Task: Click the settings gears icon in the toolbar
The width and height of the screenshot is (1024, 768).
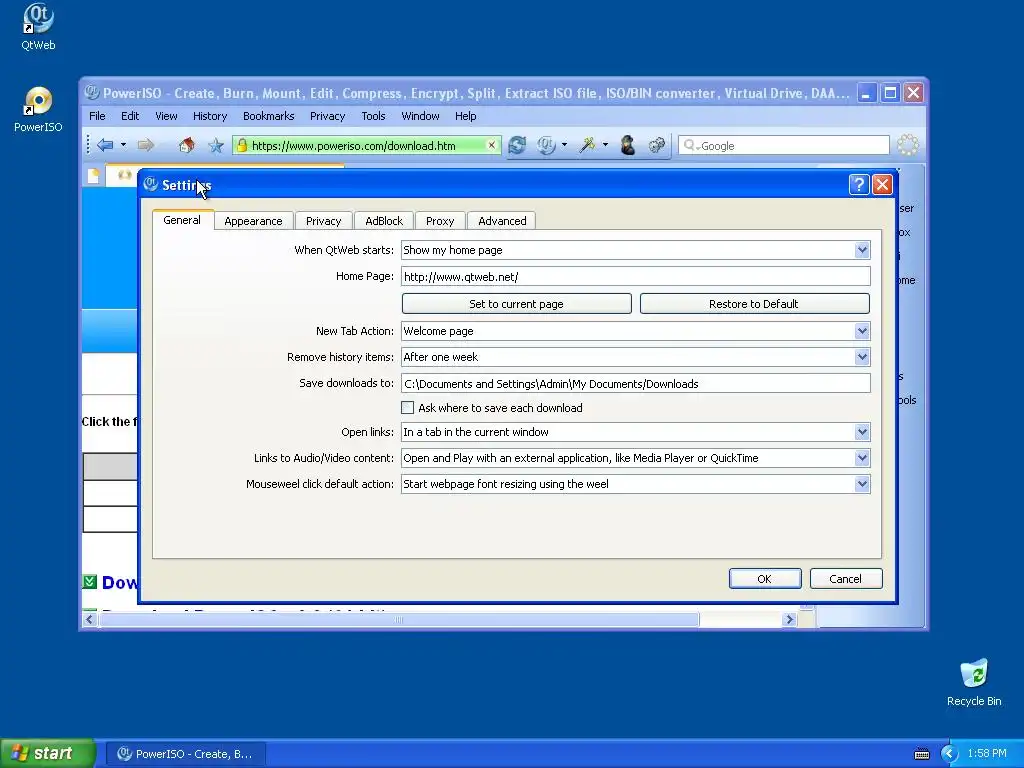Action: pos(657,145)
